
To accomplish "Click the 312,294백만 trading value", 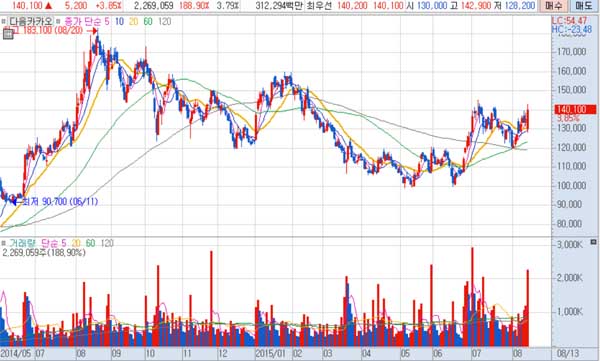I will [279, 6].
